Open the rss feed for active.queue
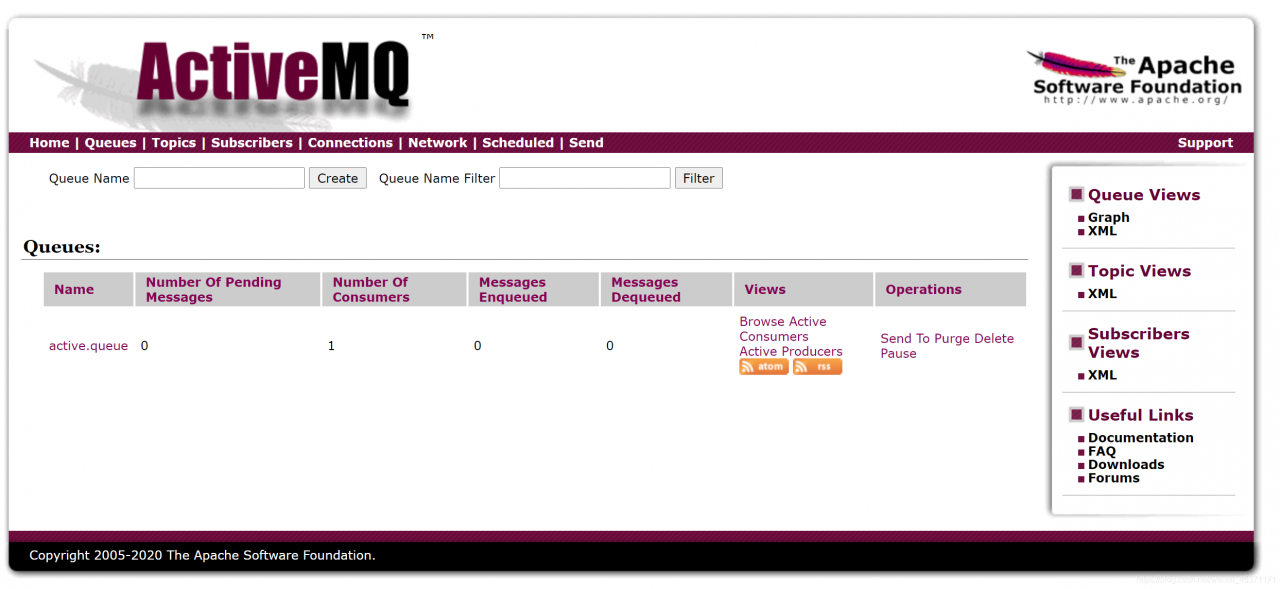Image resolution: width=1280 pixels, height=589 pixels. (x=818, y=367)
